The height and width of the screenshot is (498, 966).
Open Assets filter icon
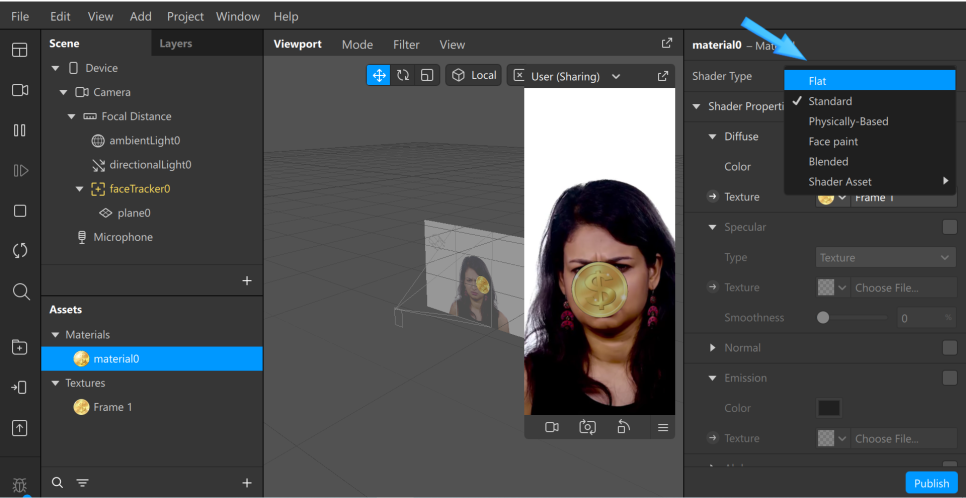click(x=83, y=483)
